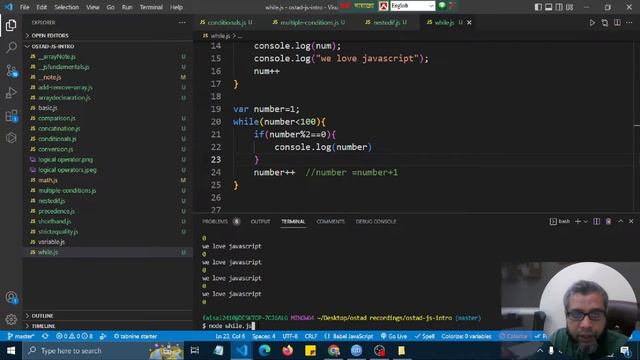Click the master branch in status bar
This screenshot has width=640, height=360.
(x=21, y=336)
